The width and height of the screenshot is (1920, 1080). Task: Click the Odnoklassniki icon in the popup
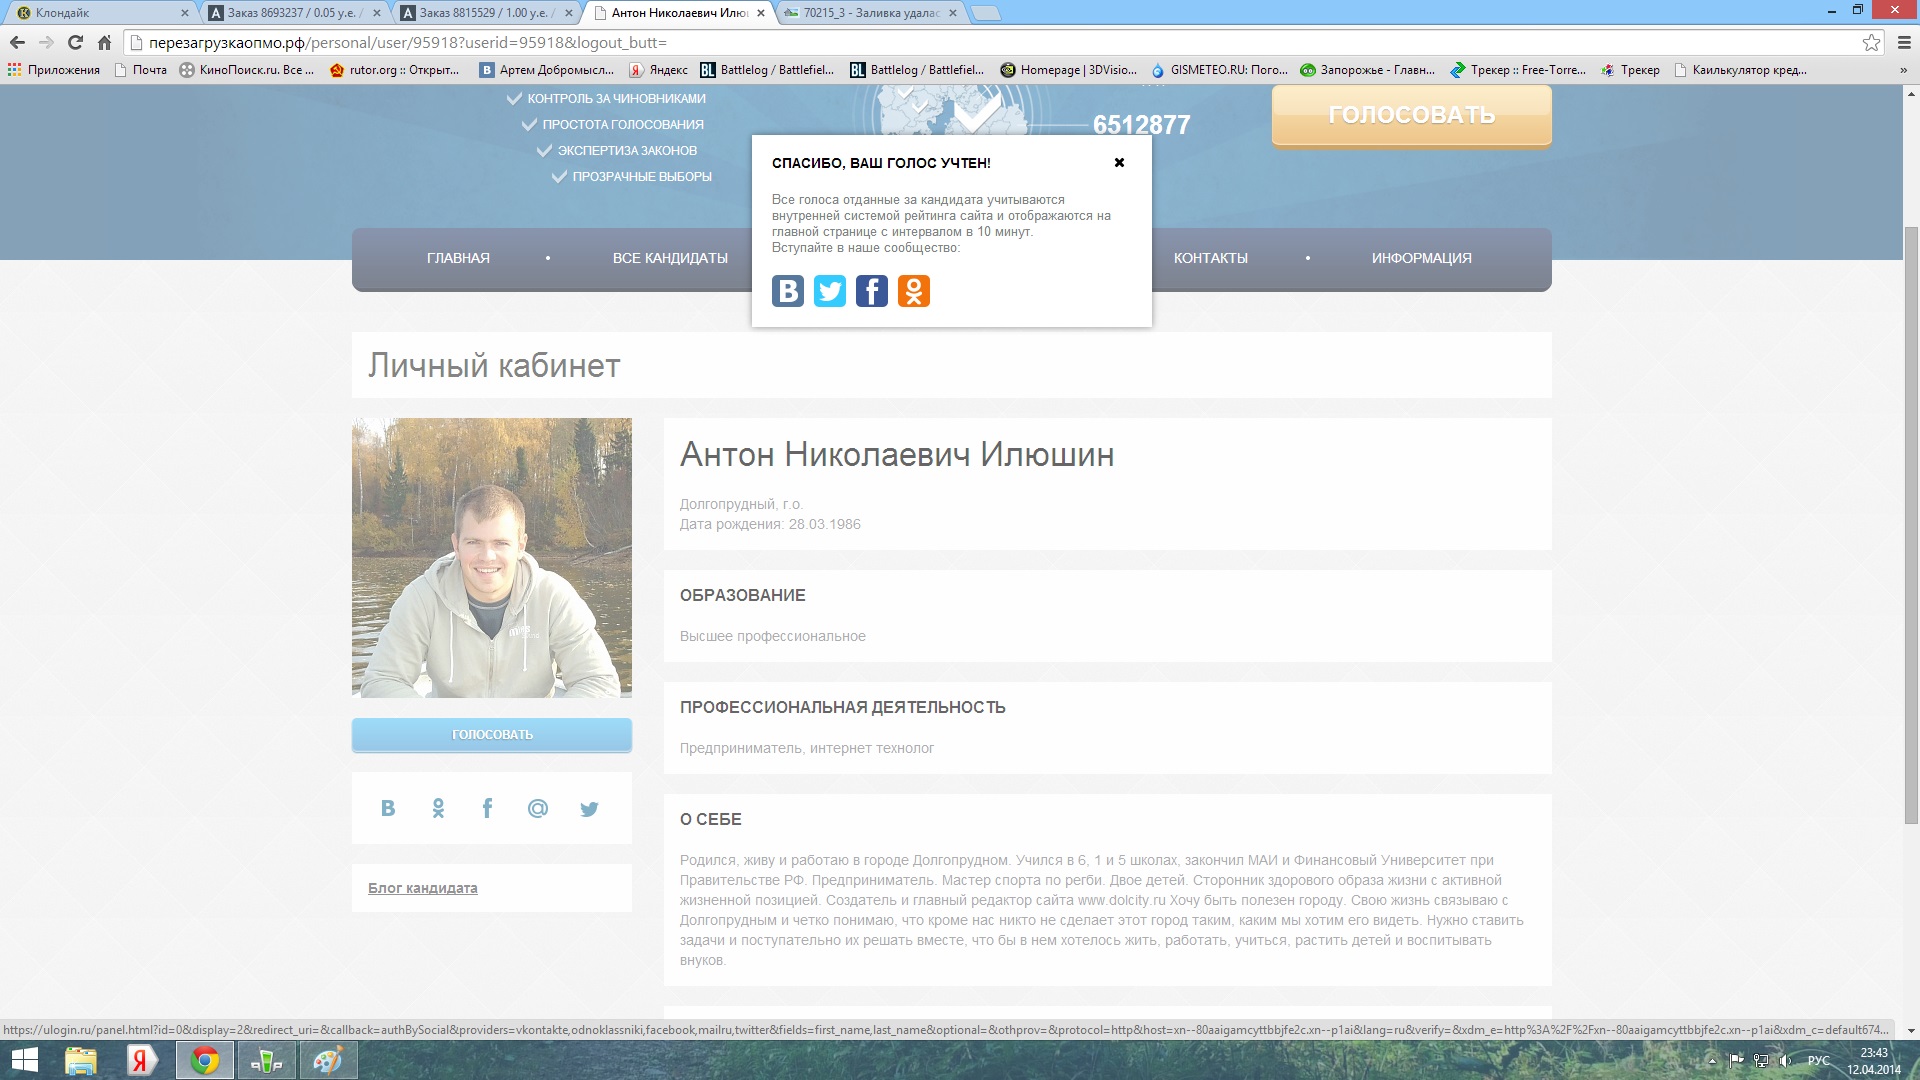click(914, 291)
